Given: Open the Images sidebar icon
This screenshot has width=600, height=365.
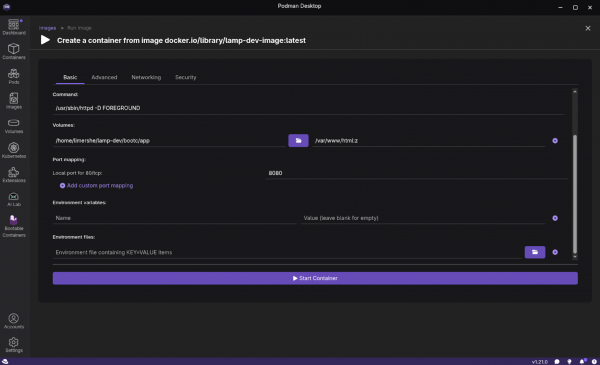Looking at the screenshot, I should 14,101.
